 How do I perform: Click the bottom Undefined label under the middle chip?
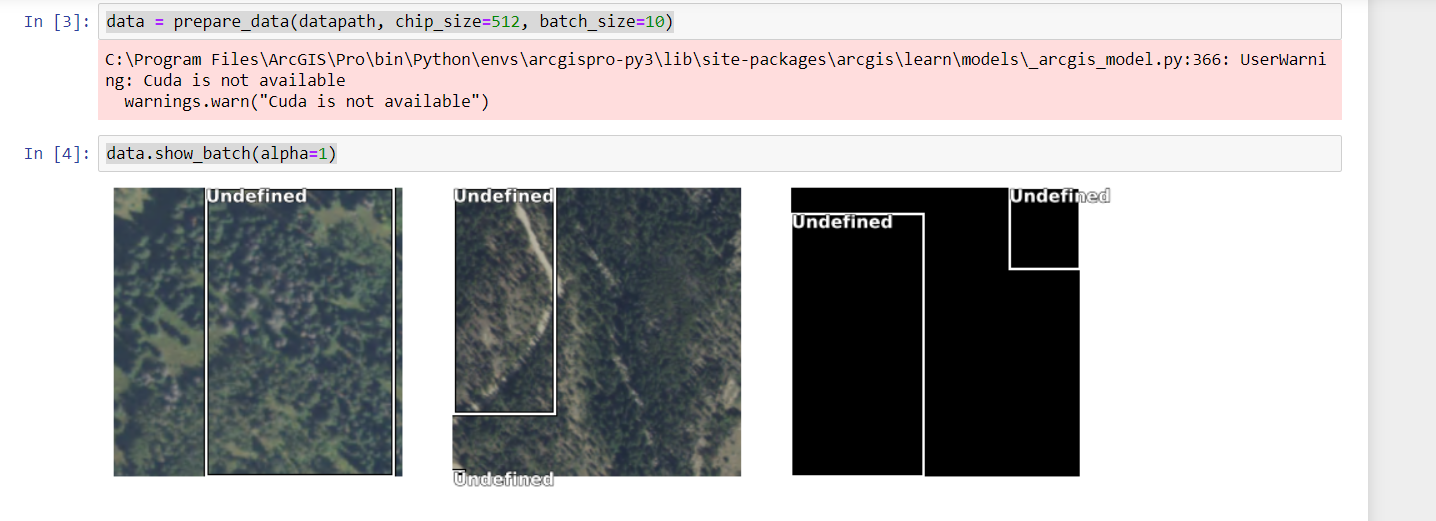click(503, 479)
